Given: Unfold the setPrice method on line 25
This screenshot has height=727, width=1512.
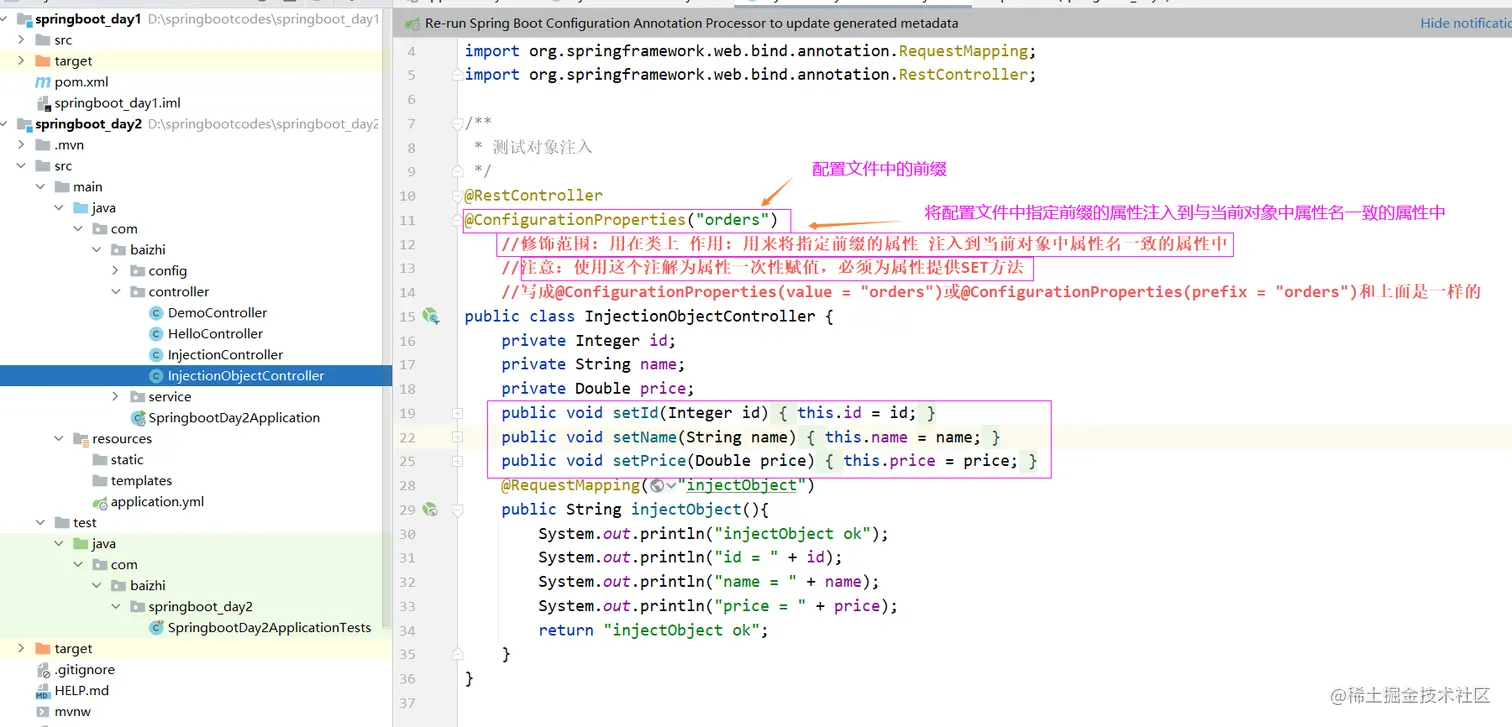Looking at the screenshot, I should click(457, 461).
